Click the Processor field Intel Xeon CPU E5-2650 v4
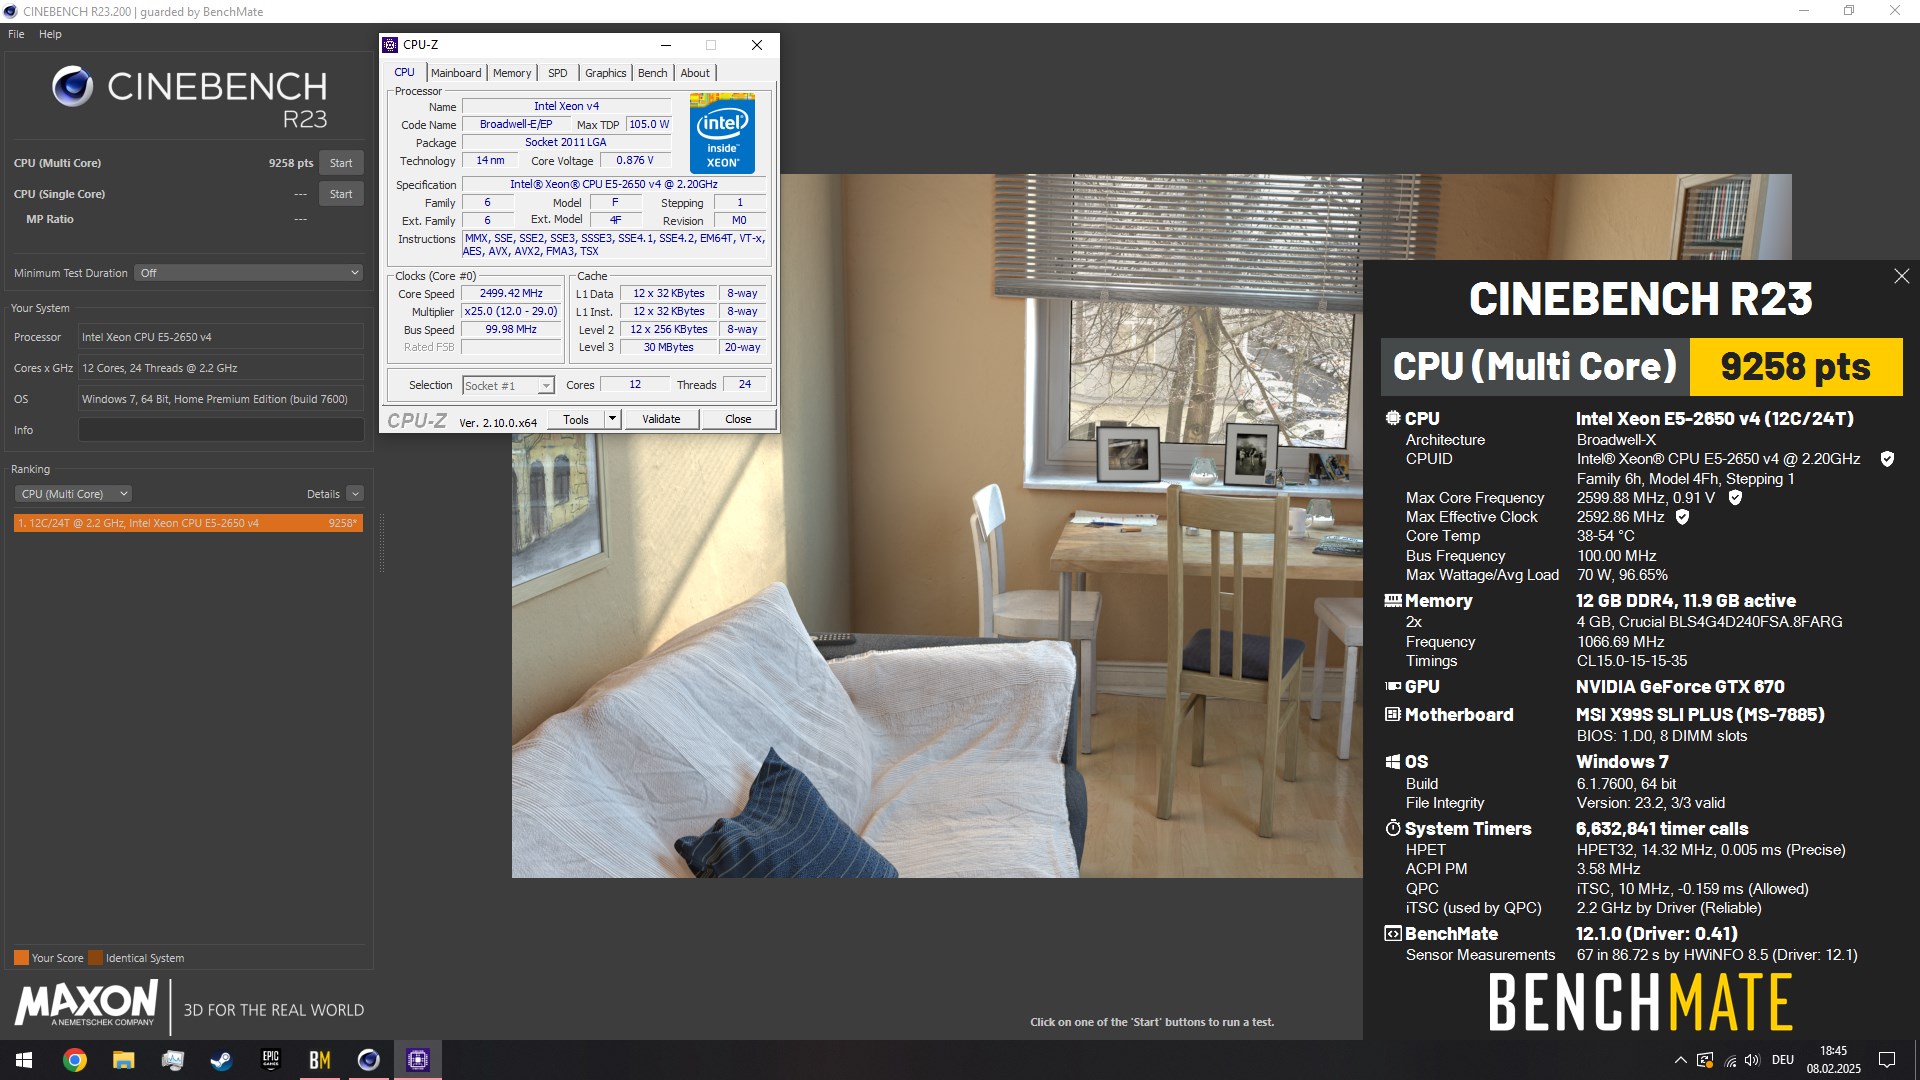The width and height of the screenshot is (1920, 1080). (221, 337)
